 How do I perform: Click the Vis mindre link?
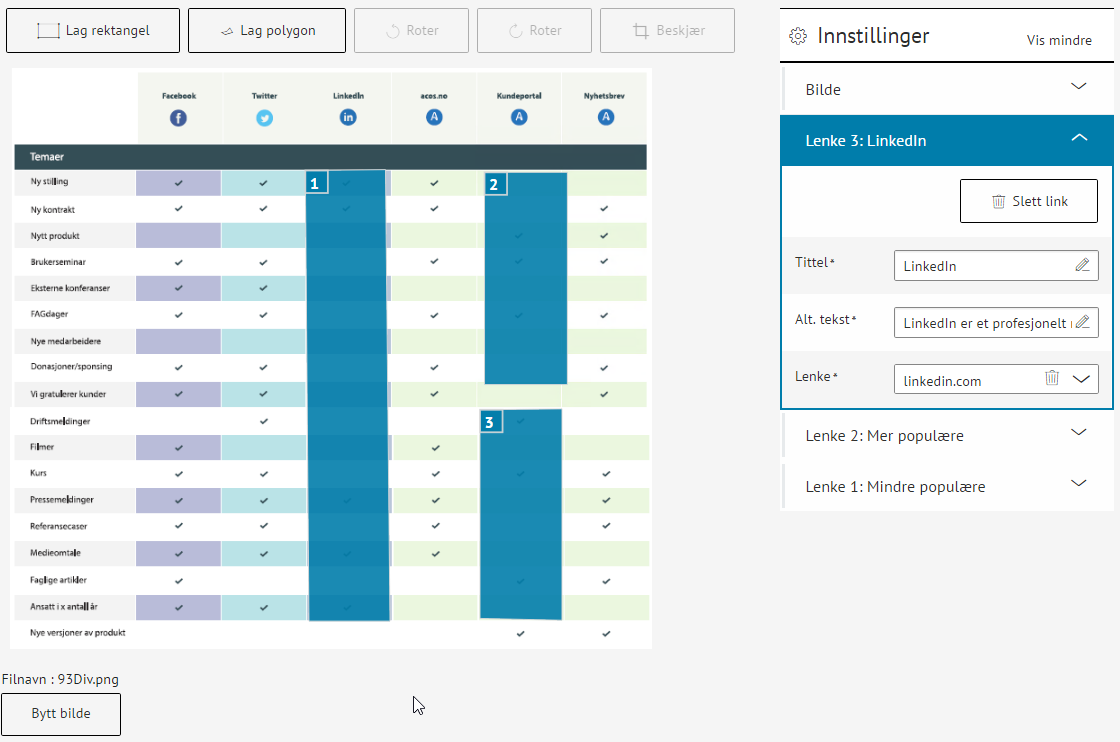[1059, 41]
